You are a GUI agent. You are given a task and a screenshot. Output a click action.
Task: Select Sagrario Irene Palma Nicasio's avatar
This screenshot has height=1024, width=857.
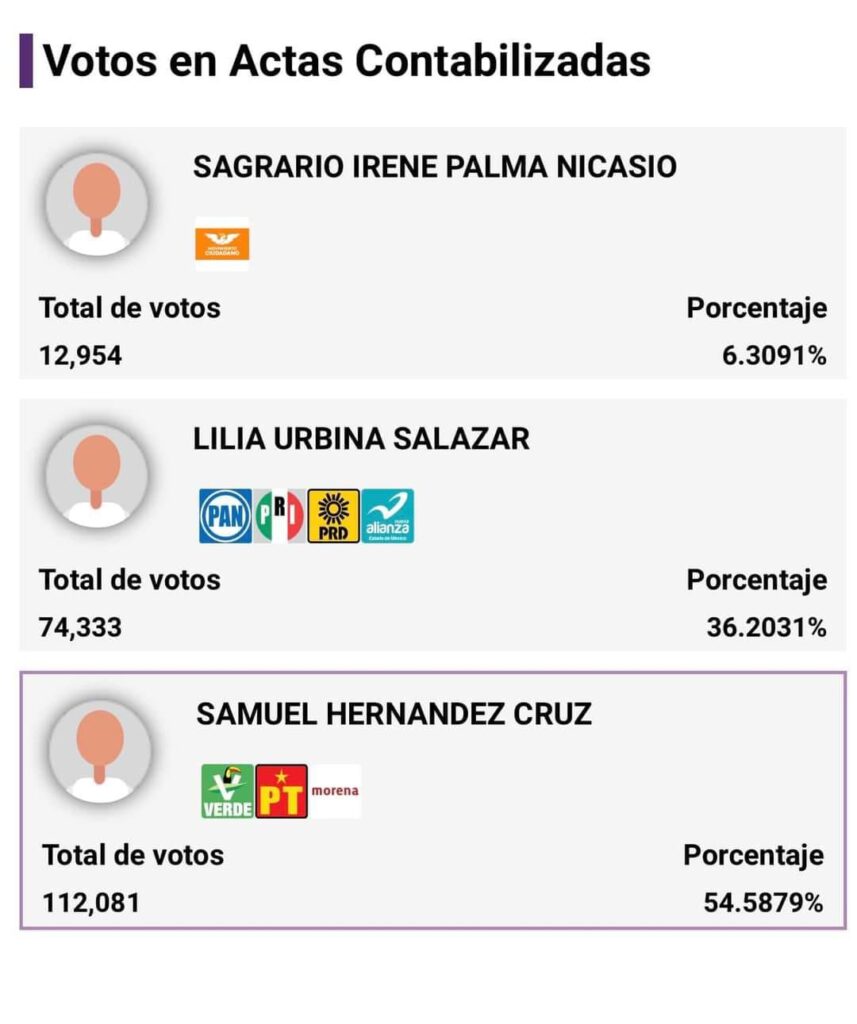click(x=97, y=204)
